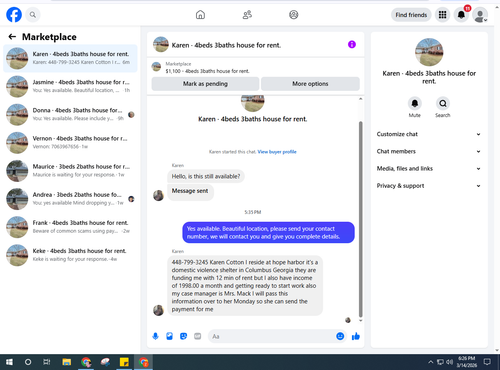500x370 pixels.
Task: Click Karen's profile picture in right panel
Action: [429, 52]
